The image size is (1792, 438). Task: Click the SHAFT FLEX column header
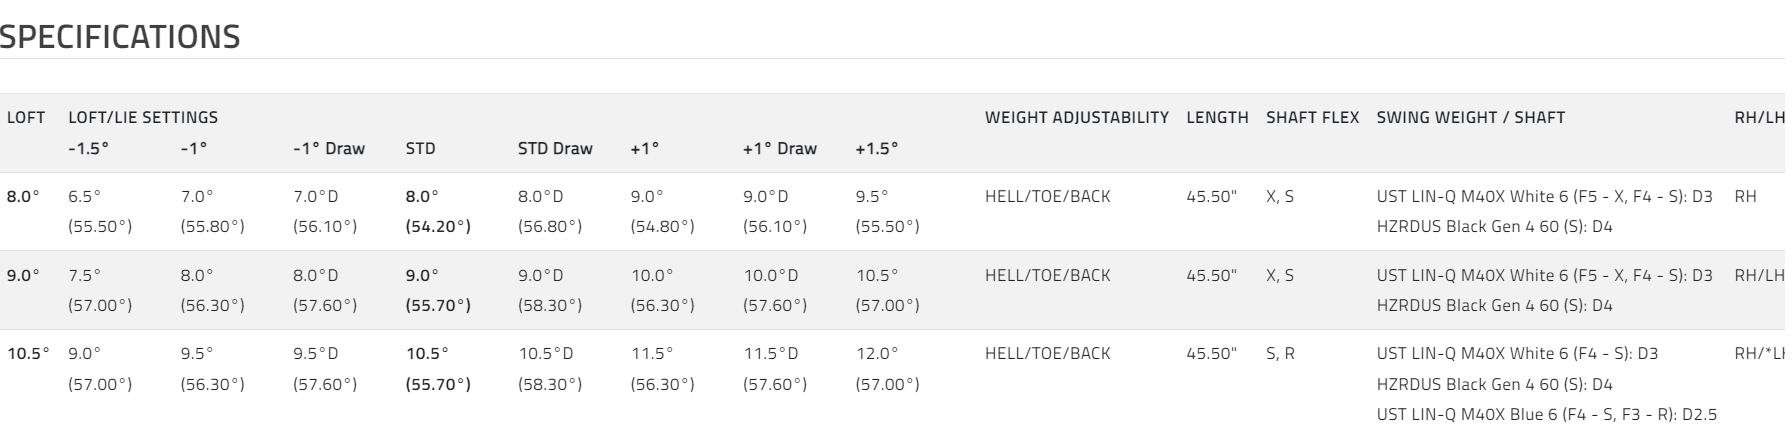tap(1312, 117)
